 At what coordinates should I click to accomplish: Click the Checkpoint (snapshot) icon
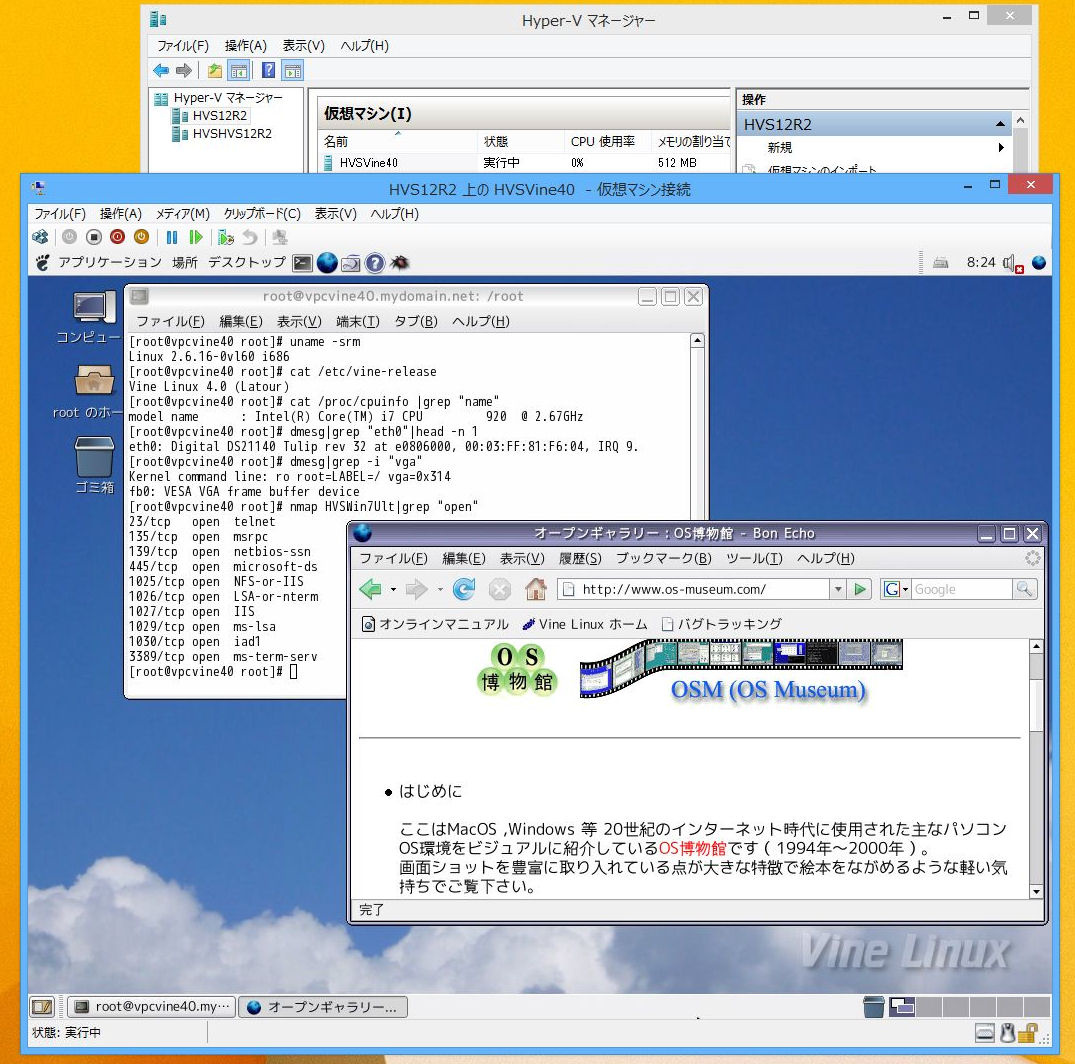tap(226, 237)
